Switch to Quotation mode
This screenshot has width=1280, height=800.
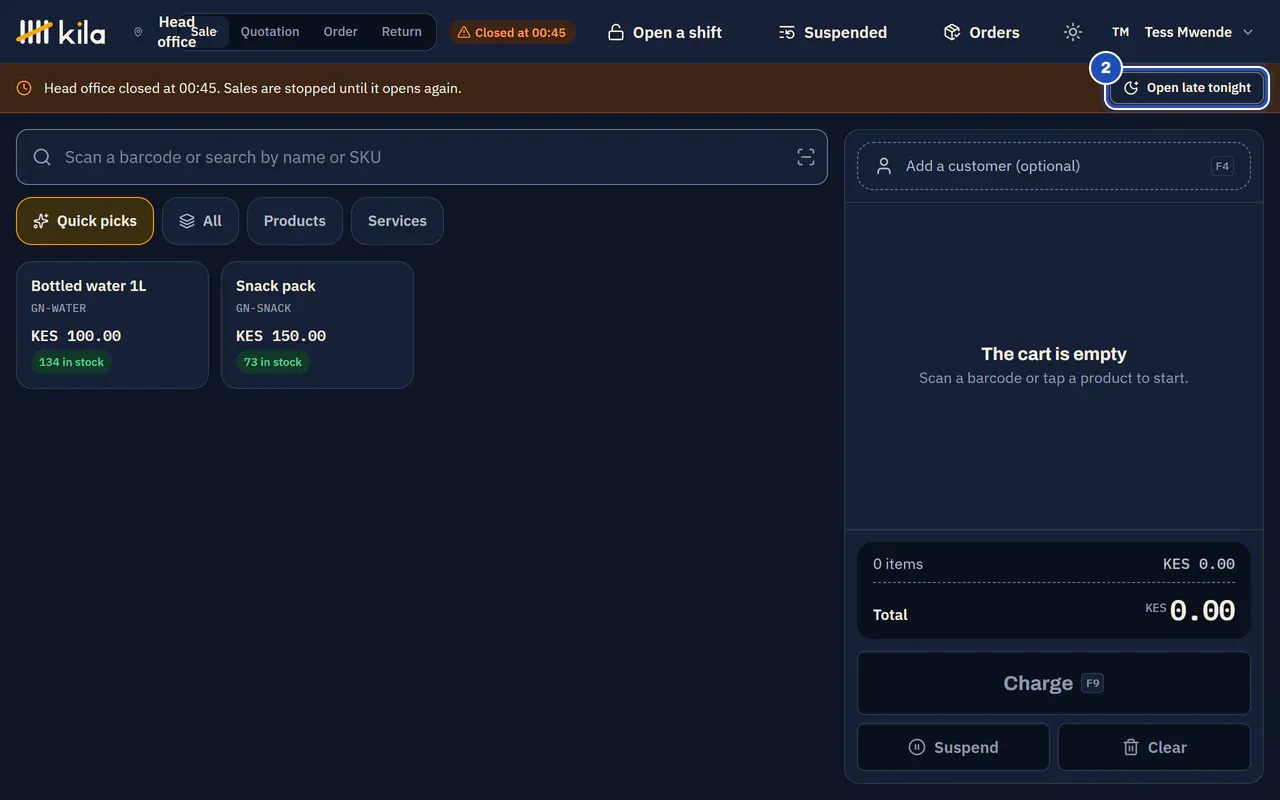click(x=270, y=32)
